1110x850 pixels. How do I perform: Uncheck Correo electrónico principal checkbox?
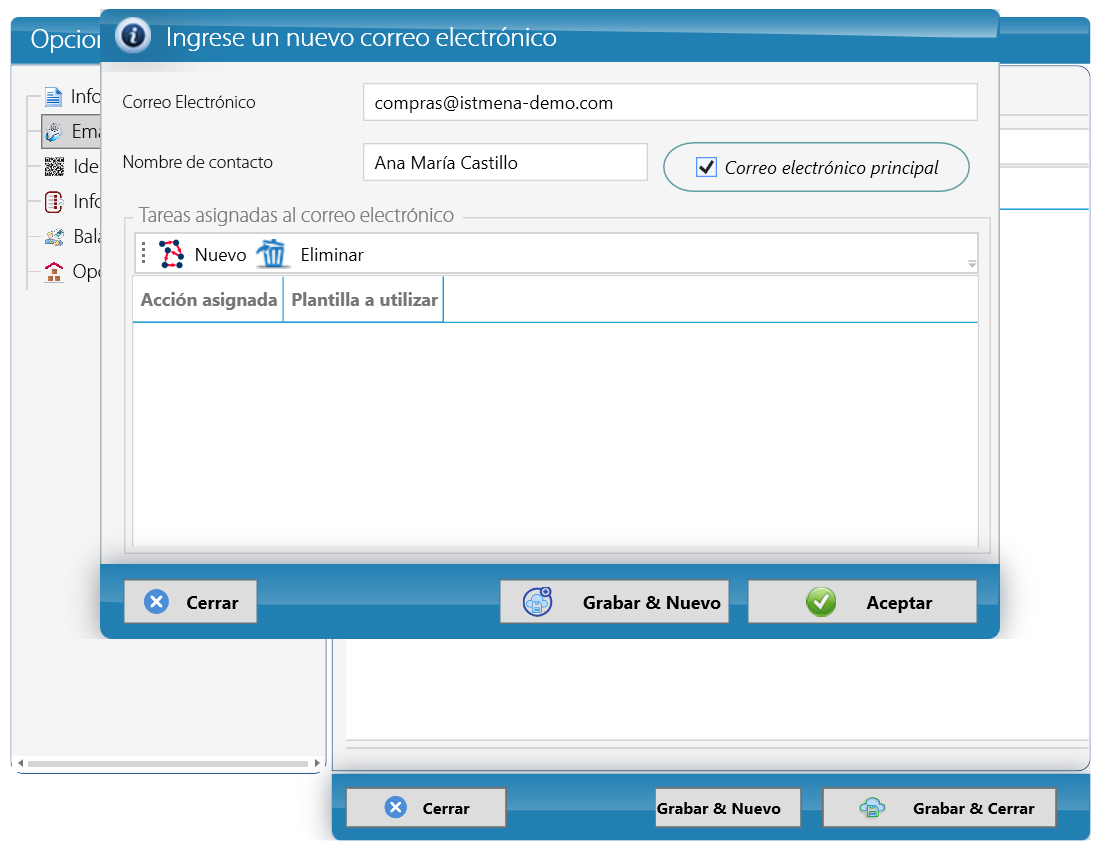tap(706, 167)
